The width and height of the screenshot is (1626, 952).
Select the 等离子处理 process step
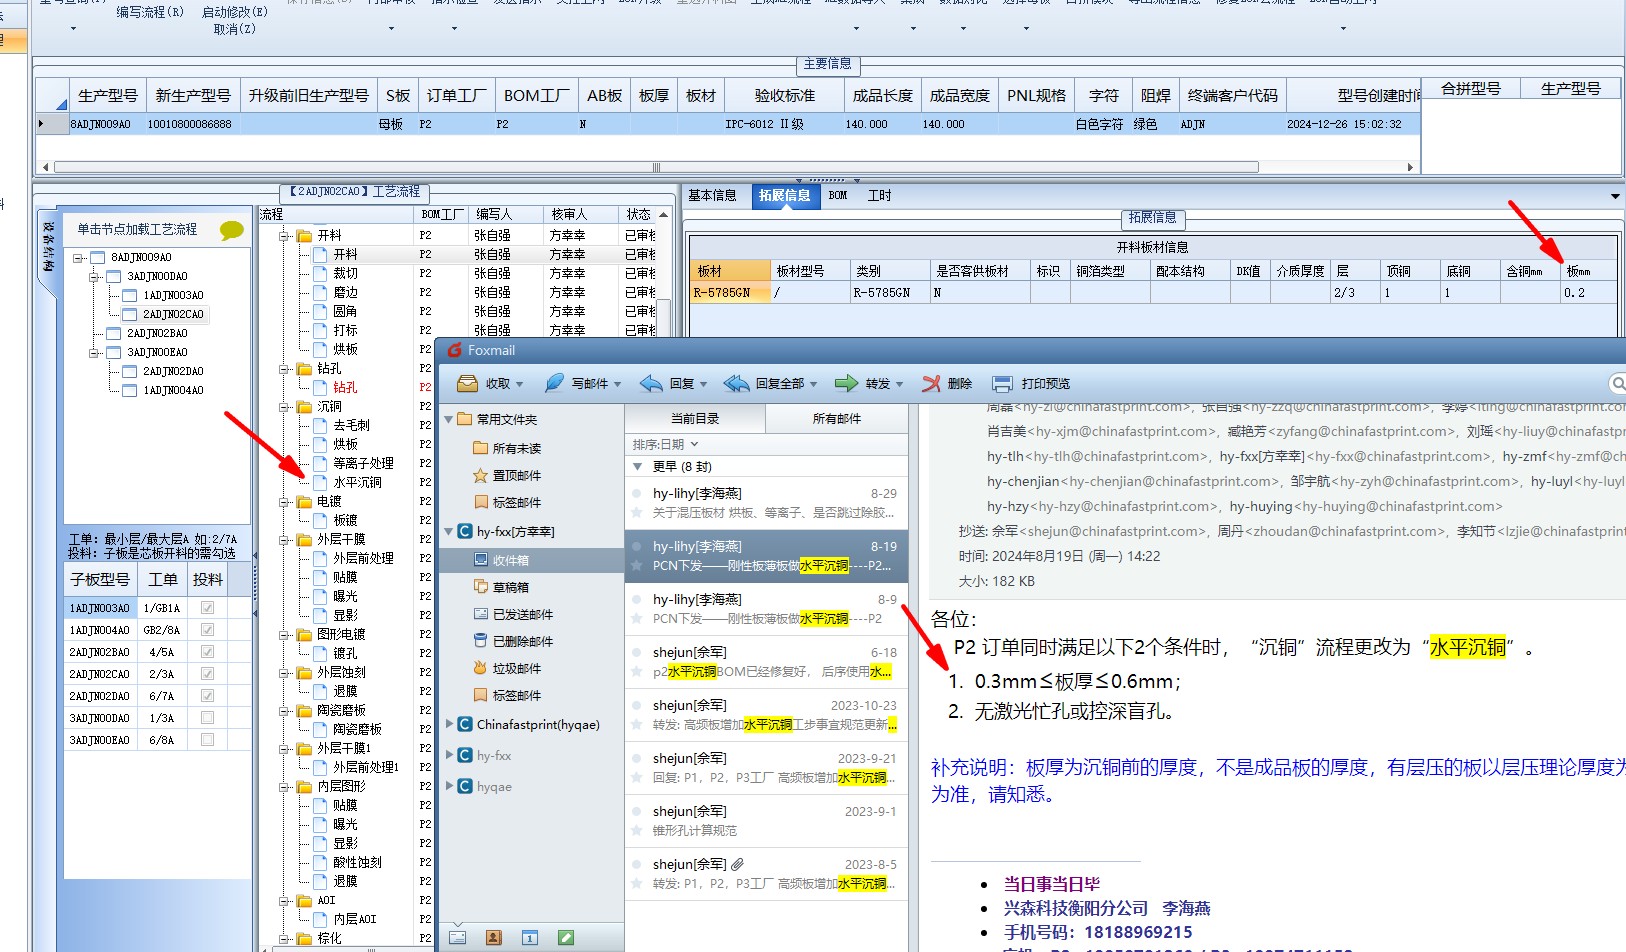tap(363, 463)
